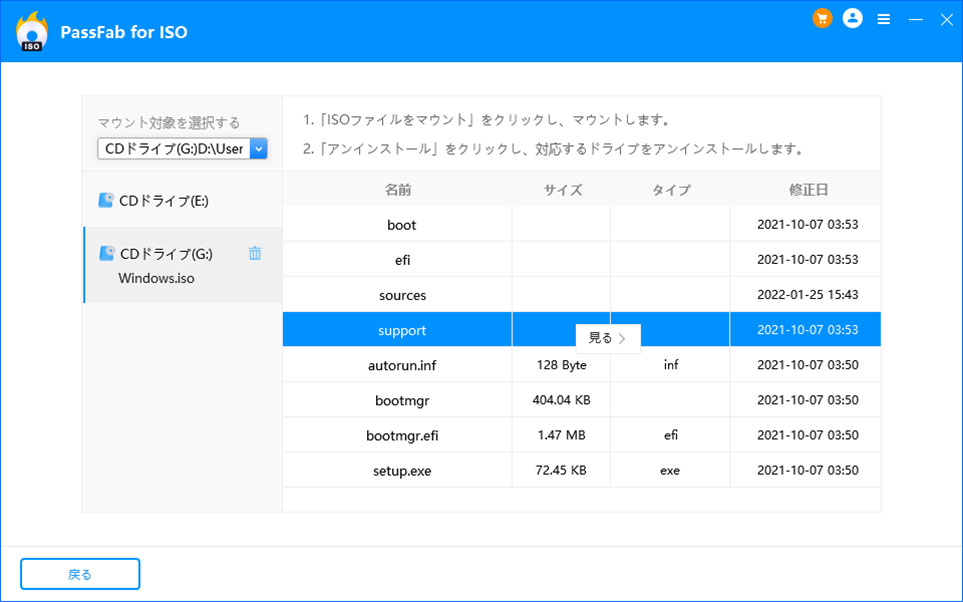
Task: Minimize the PassFab window
Action: pos(915,20)
